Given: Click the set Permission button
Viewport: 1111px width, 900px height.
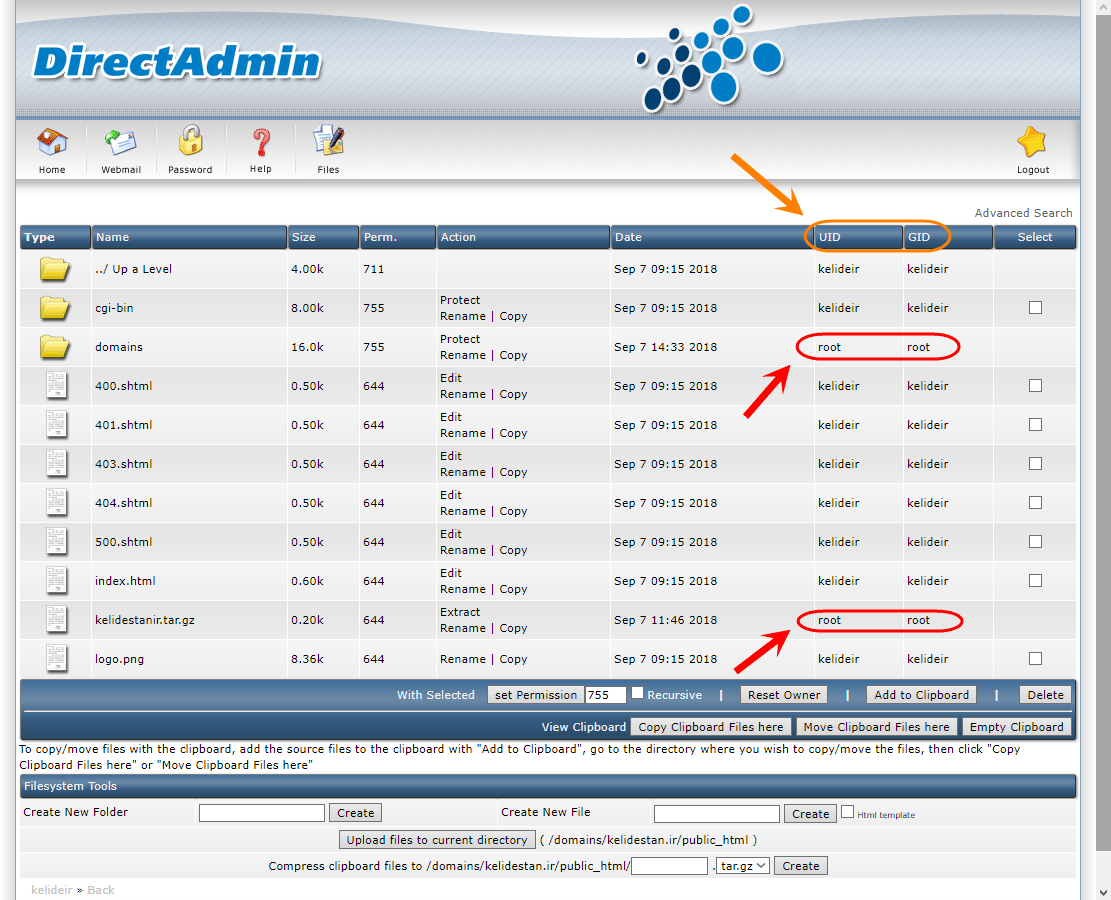Looking at the screenshot, I should [x=536, y=695].
